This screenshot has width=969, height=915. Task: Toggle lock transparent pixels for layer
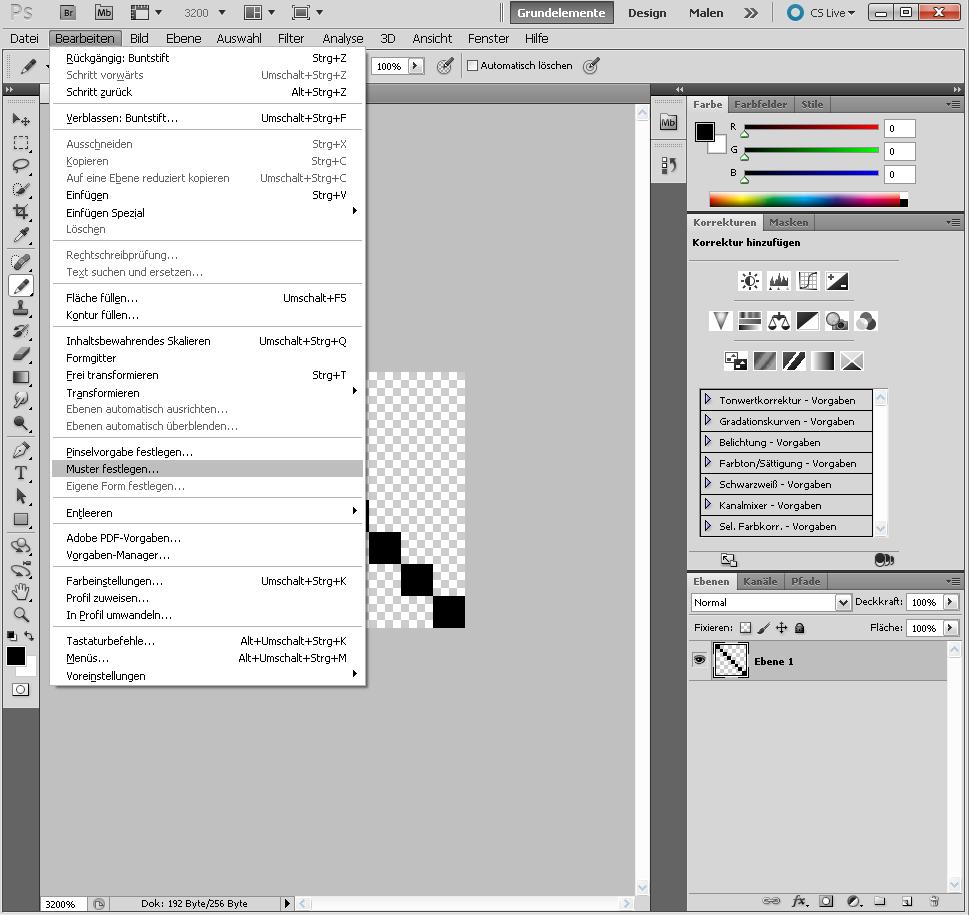745,628
